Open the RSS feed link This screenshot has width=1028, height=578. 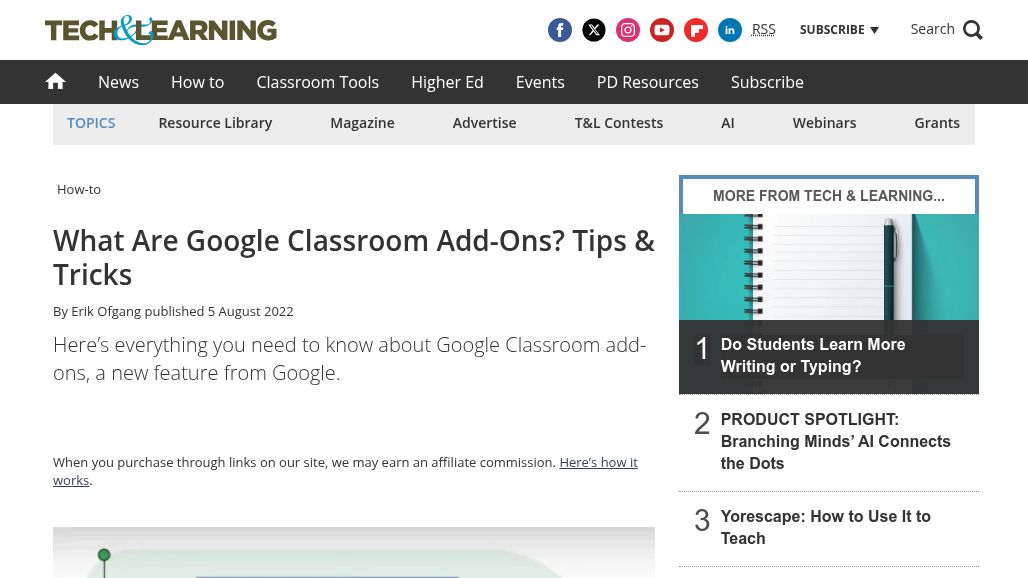(x=763, y=29)
